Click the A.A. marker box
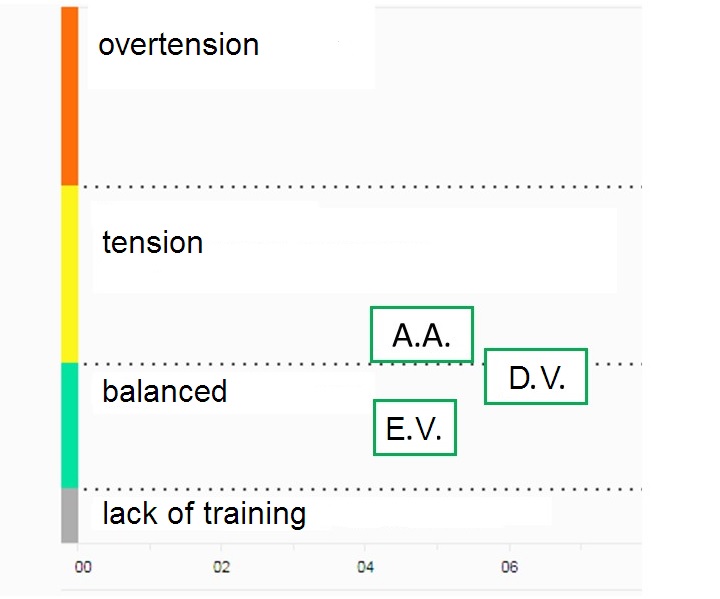 pyautogui.click(x=421, y=335)
